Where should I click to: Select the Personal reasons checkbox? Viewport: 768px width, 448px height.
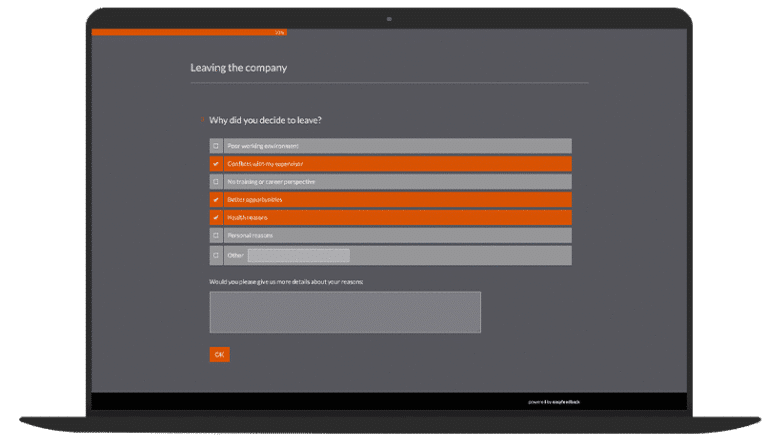tap(216, 236)
